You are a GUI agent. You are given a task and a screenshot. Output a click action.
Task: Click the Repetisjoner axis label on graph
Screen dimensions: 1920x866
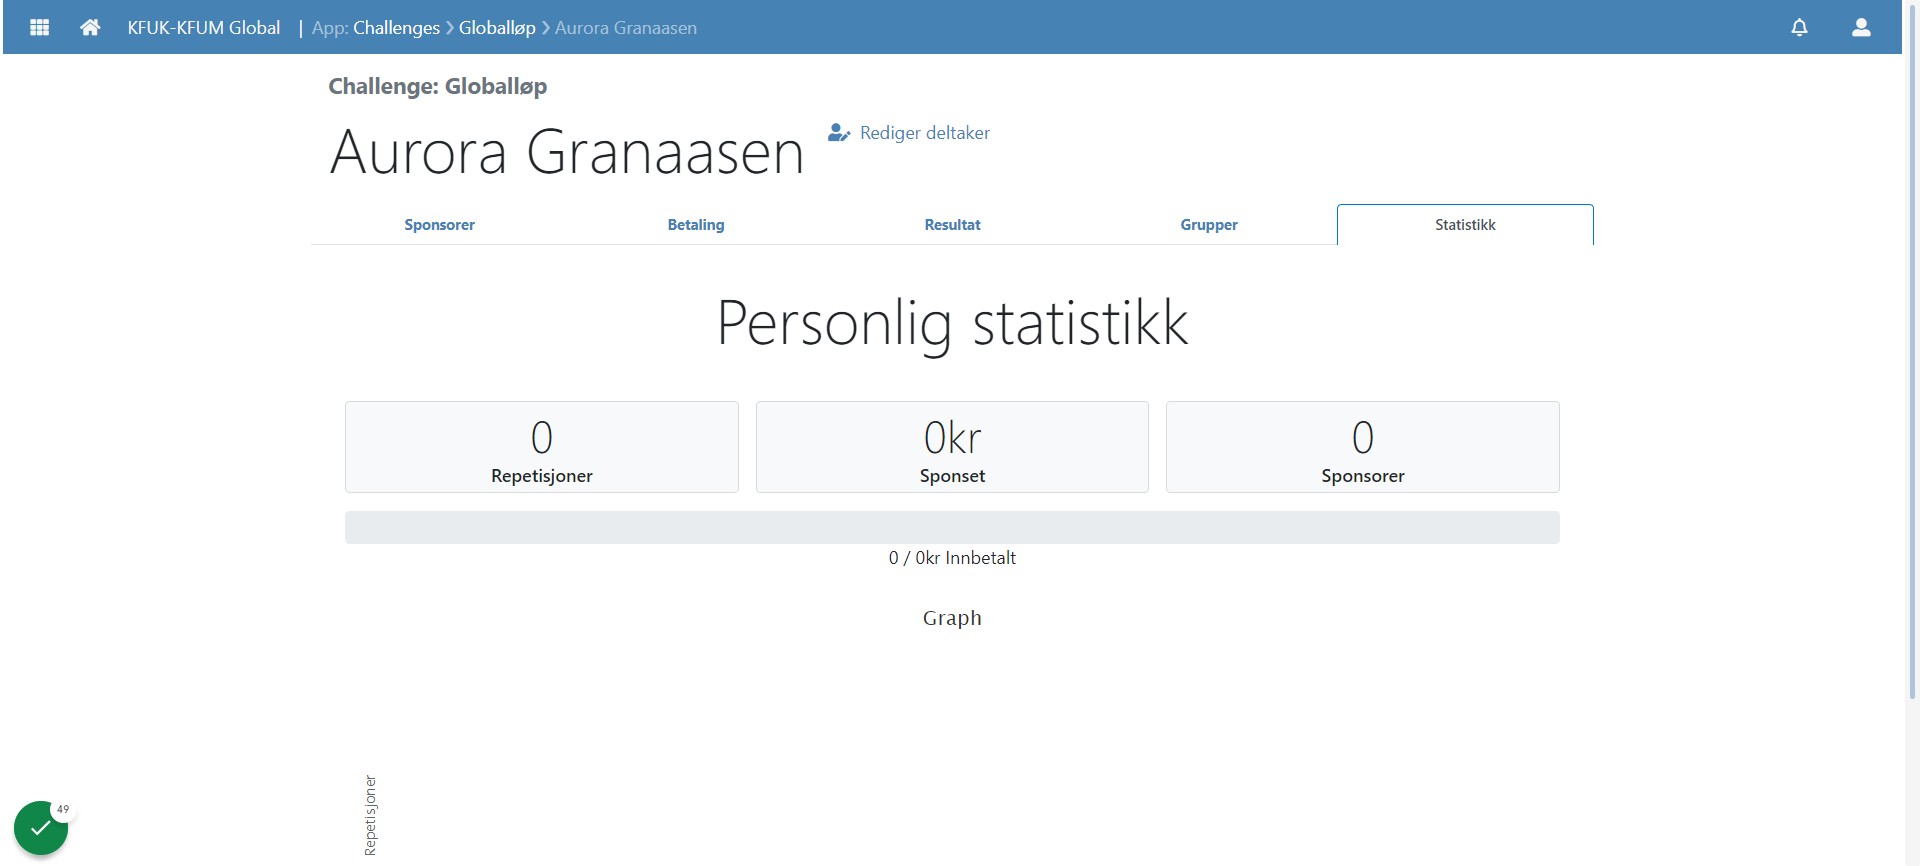(370, 815)
